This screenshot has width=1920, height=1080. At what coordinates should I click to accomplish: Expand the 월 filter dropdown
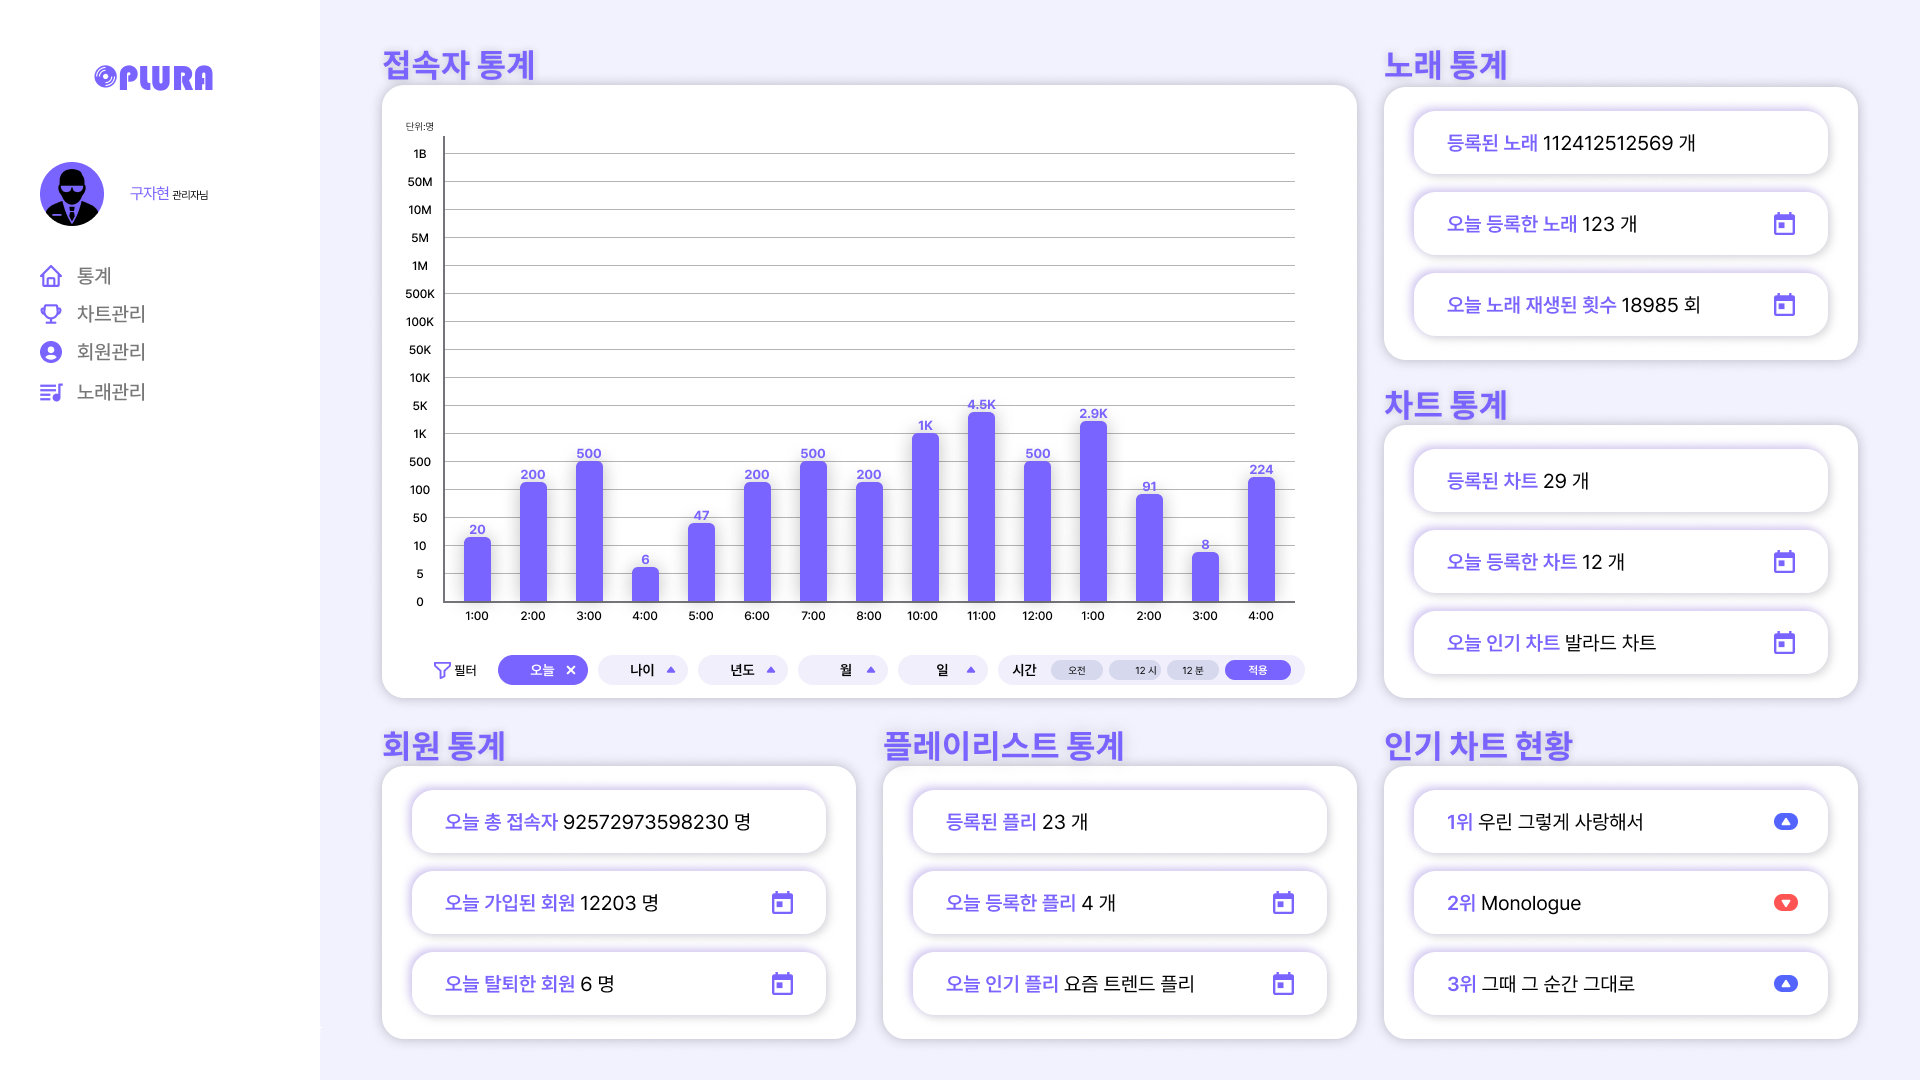coord(871,670)
